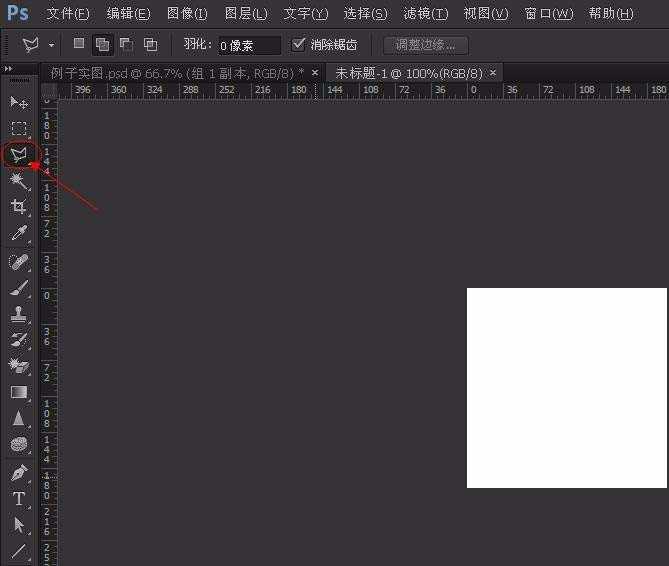This screenshot has height=566, width=669.
Task: Choose the New Selection mode button
Action: 80,45
